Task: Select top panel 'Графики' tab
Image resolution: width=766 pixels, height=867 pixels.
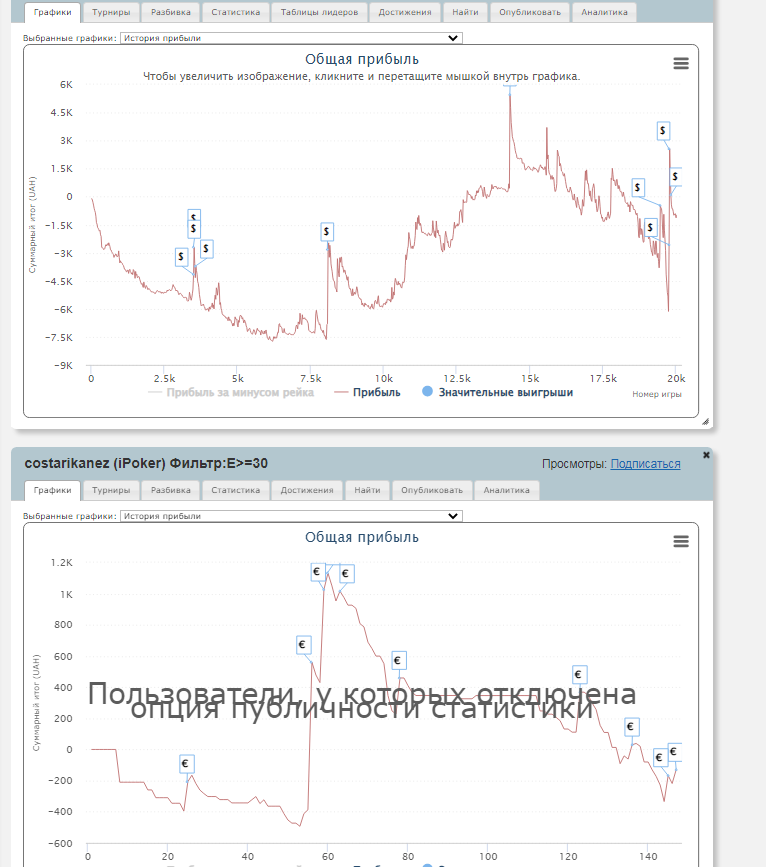Action: [x=53, y=12]
